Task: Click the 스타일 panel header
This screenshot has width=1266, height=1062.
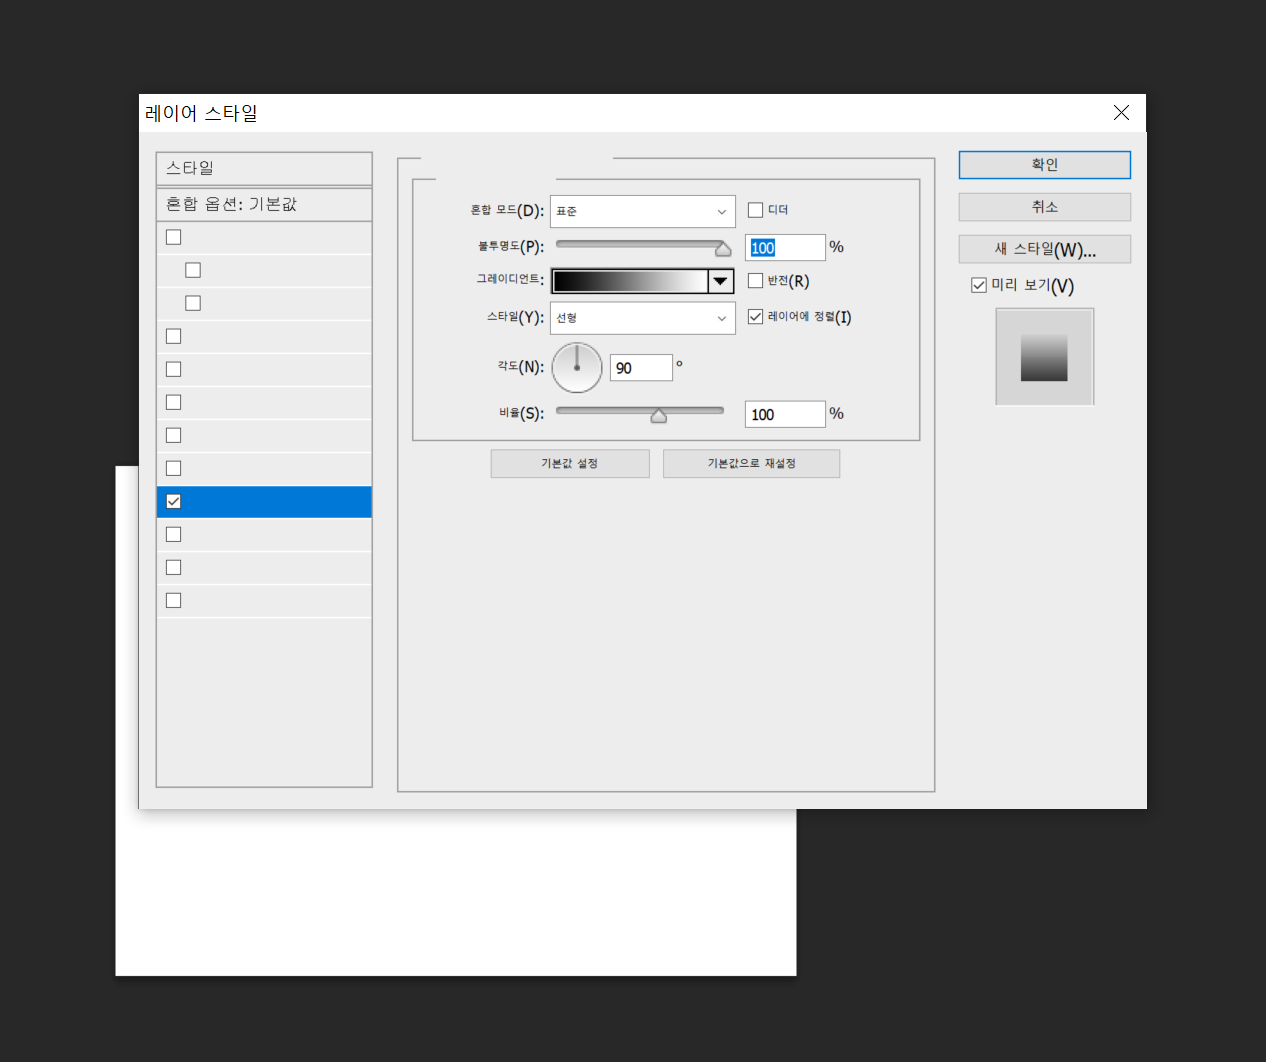Action: coord(264,168)
